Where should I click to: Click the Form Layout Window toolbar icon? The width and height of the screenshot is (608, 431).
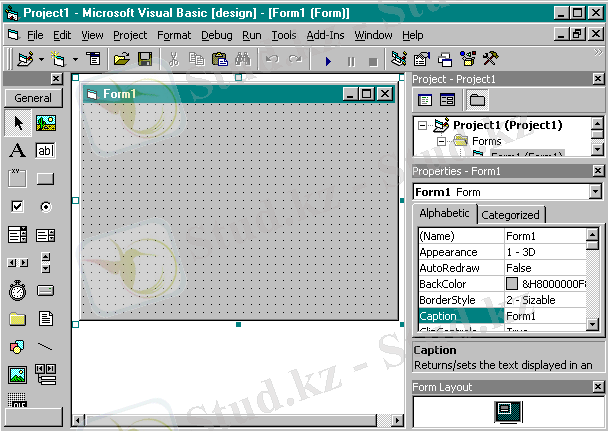click(445, 59)
